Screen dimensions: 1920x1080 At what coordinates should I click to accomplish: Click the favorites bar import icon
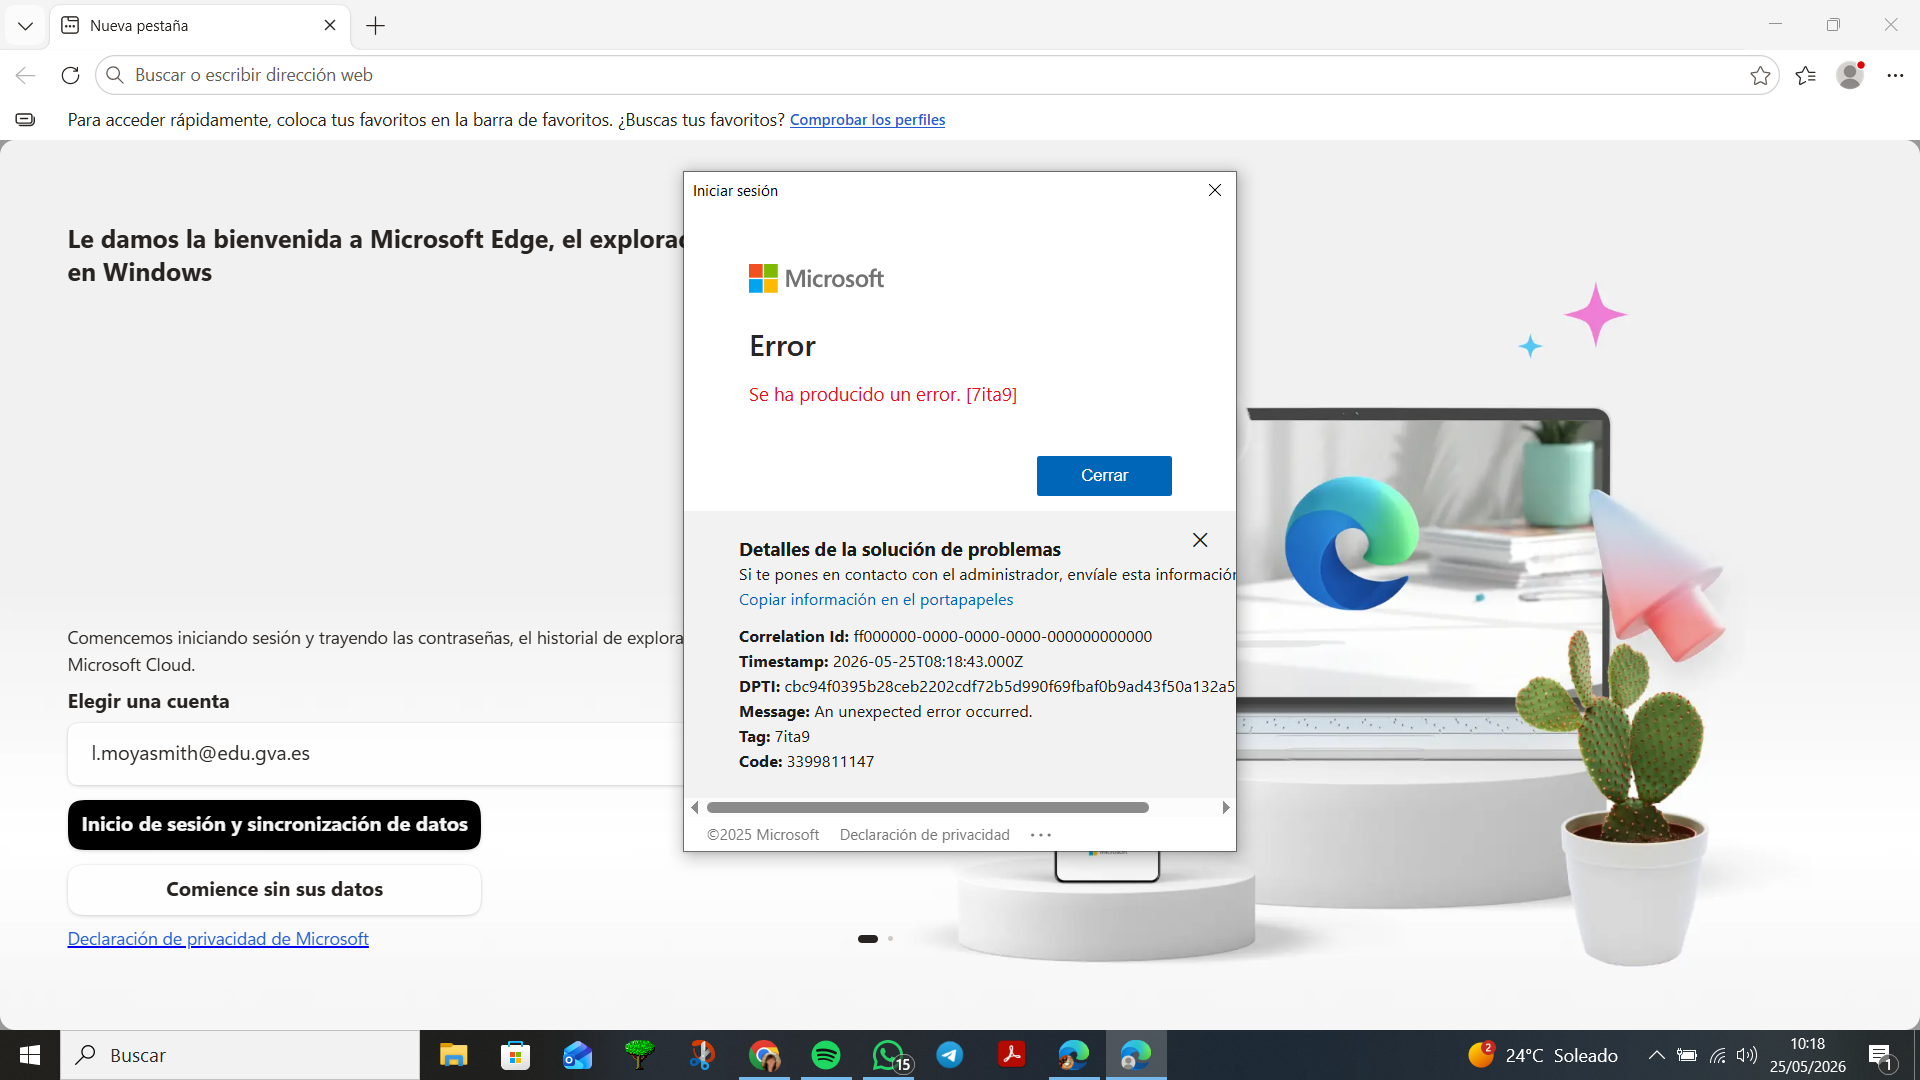click(26, 120)
